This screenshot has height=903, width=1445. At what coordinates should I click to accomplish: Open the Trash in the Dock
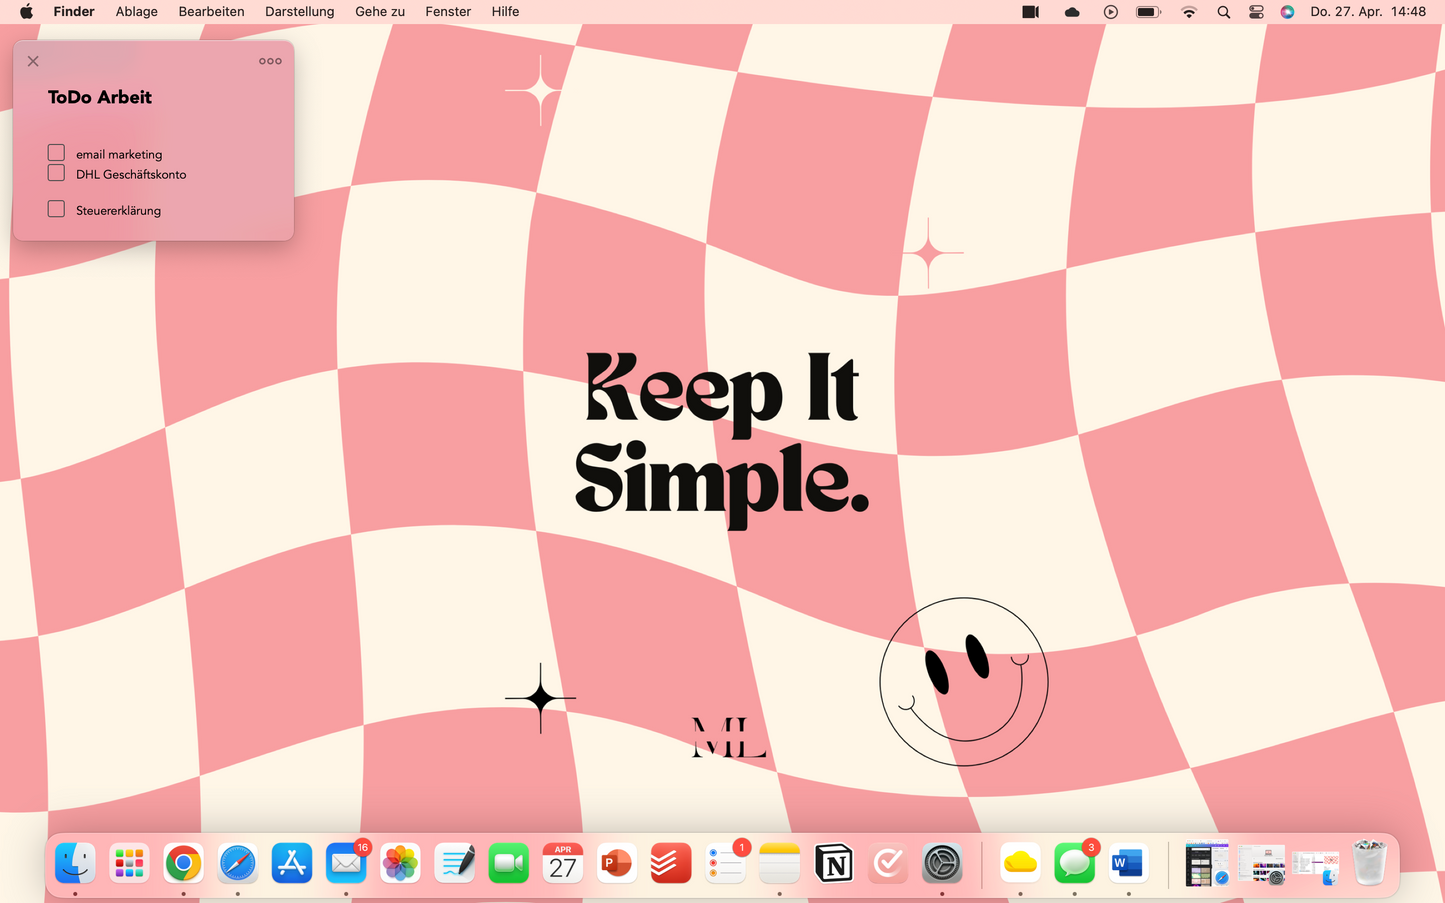(1369, 863)
